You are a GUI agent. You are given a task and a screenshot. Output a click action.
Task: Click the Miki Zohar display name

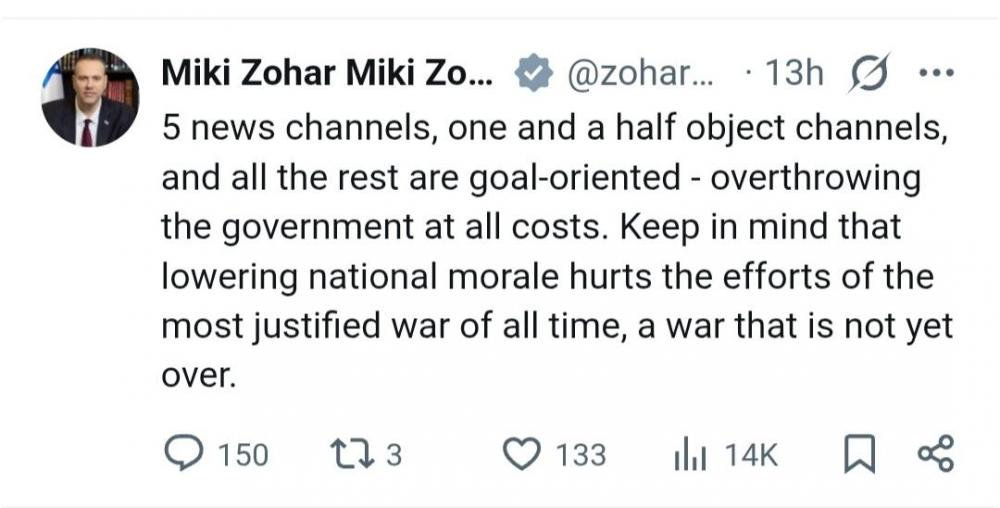click(326, 73)
